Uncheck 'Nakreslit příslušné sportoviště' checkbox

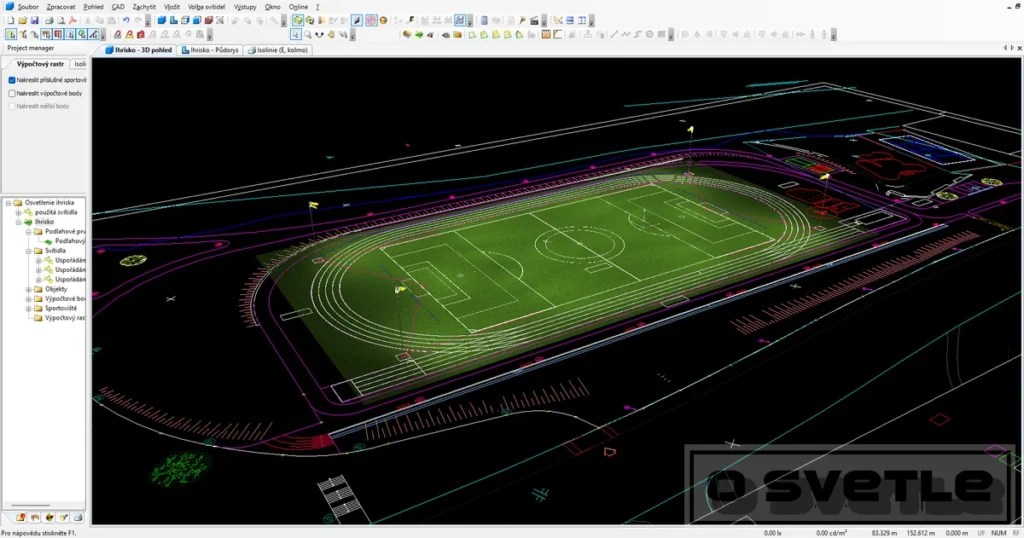click(x=12, y=80)
